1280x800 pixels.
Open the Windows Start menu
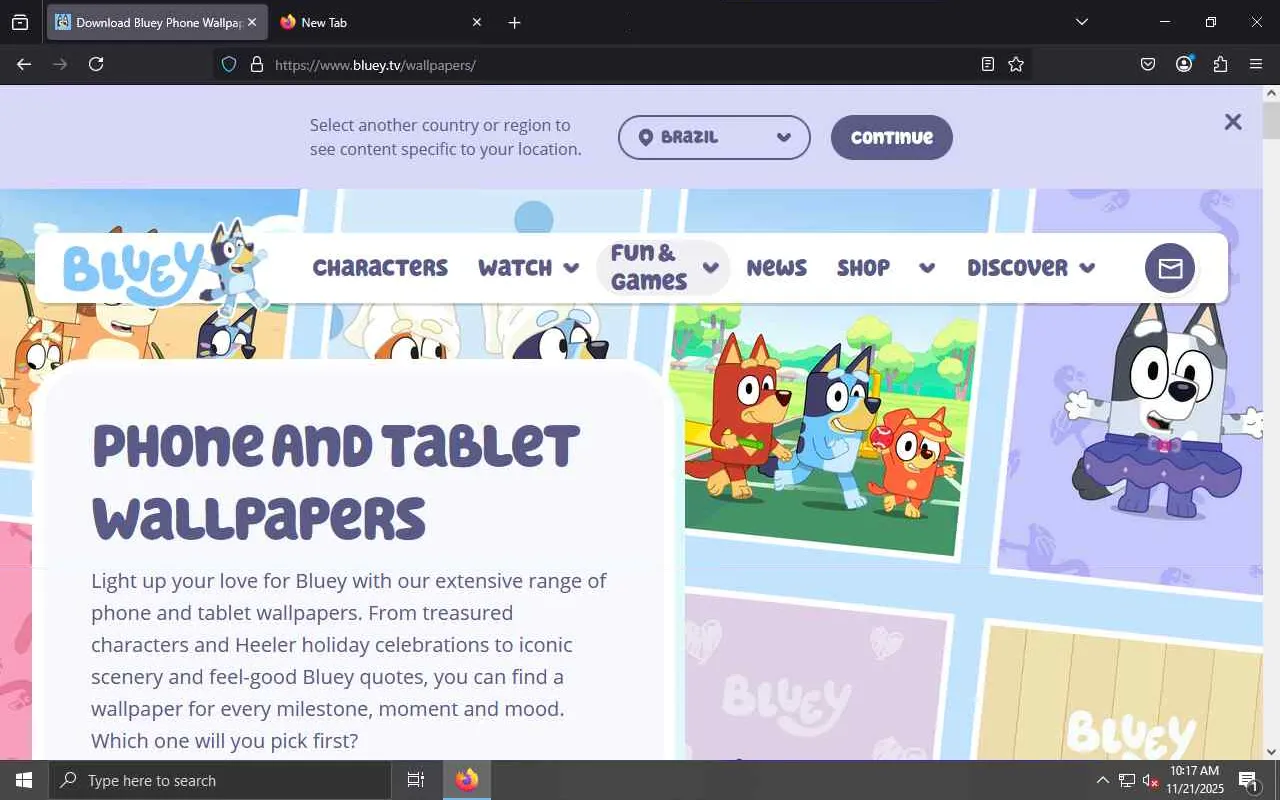click(x=24, y=780)
